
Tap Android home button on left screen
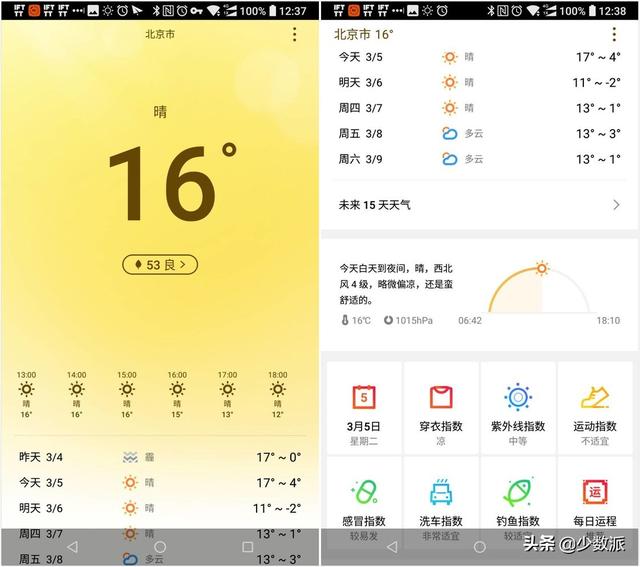pos(160,547)
